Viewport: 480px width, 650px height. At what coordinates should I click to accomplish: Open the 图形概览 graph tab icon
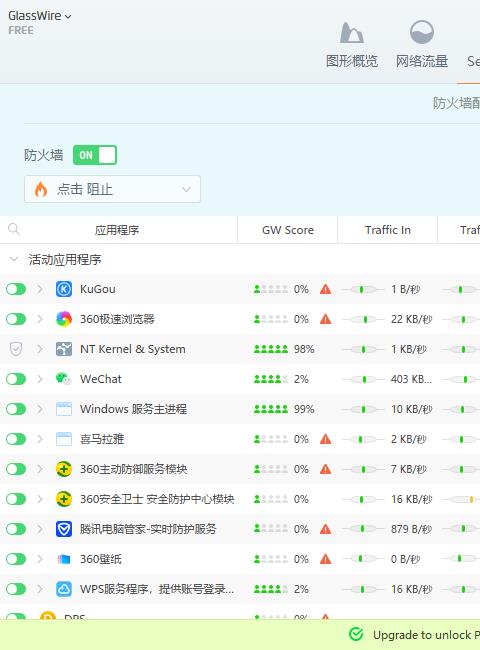(352, 32)
